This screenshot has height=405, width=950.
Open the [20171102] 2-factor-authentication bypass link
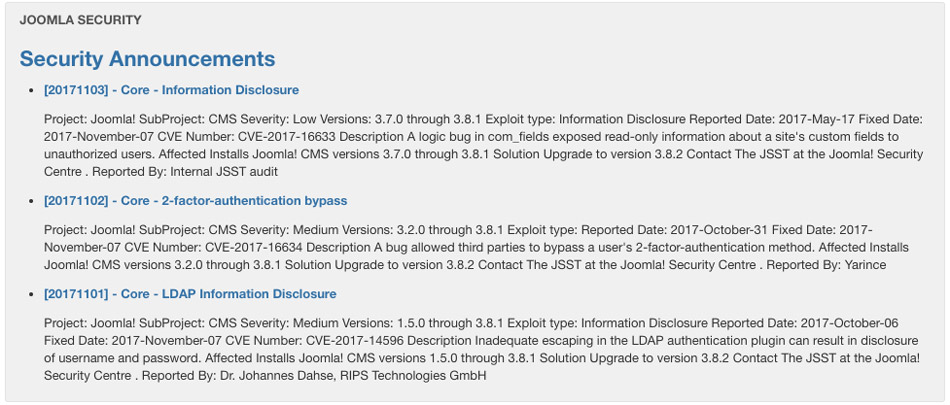(x=195, y=201)
